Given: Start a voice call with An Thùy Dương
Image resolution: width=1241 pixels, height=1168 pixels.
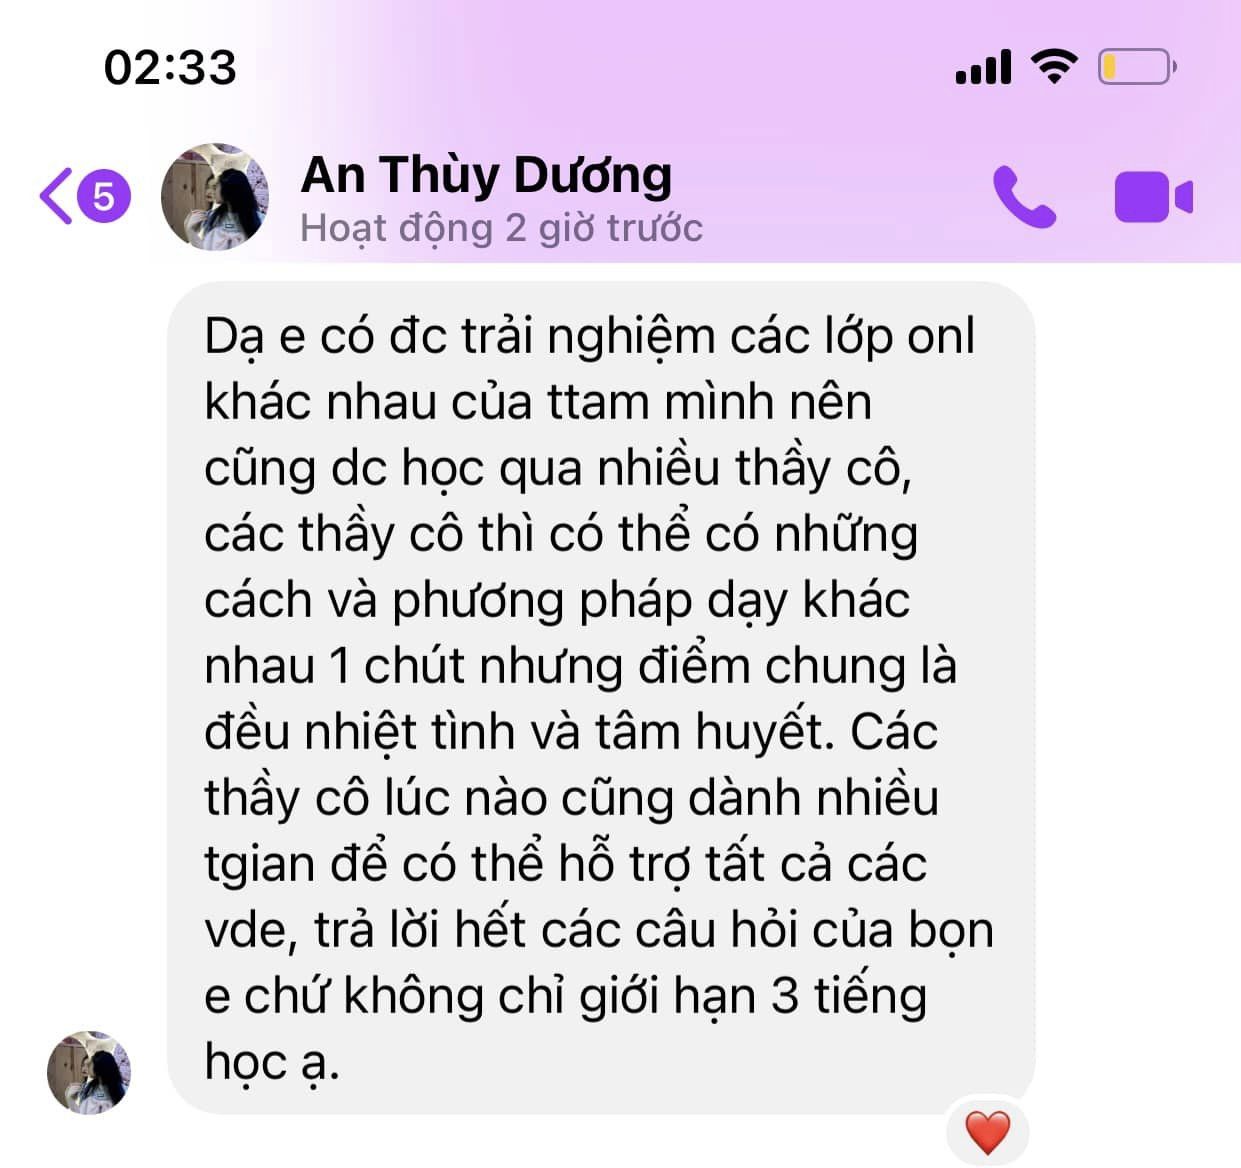Looking at the screenshot, I should tap(1024, 196).
